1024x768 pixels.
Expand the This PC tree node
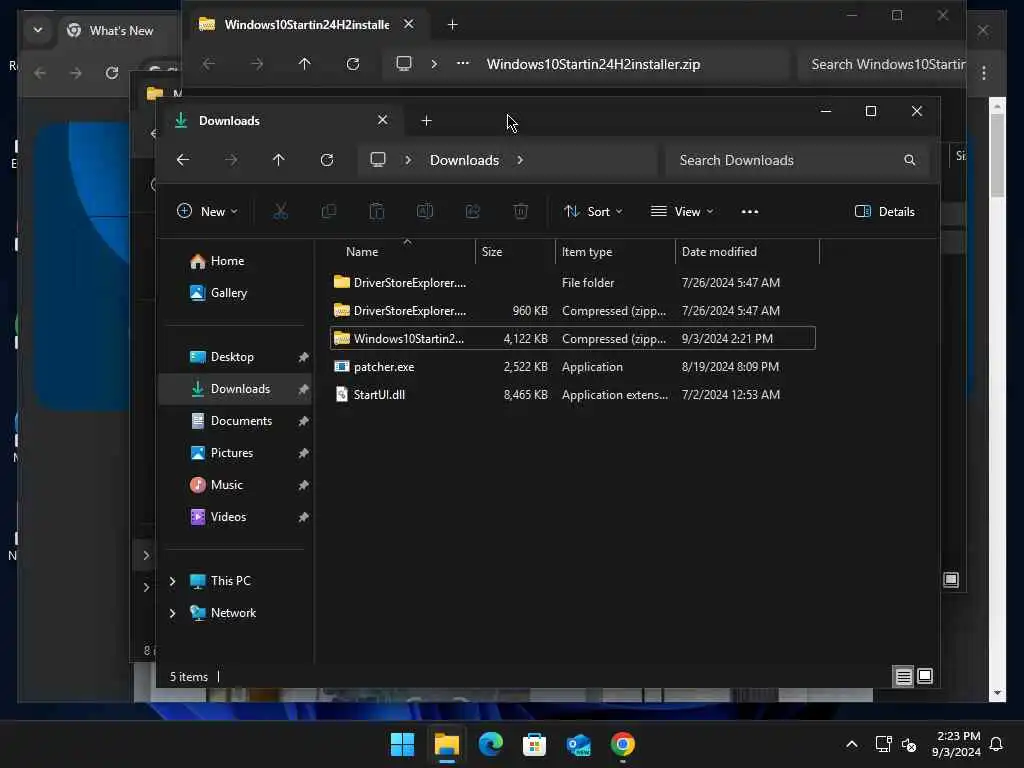(172, 581)
